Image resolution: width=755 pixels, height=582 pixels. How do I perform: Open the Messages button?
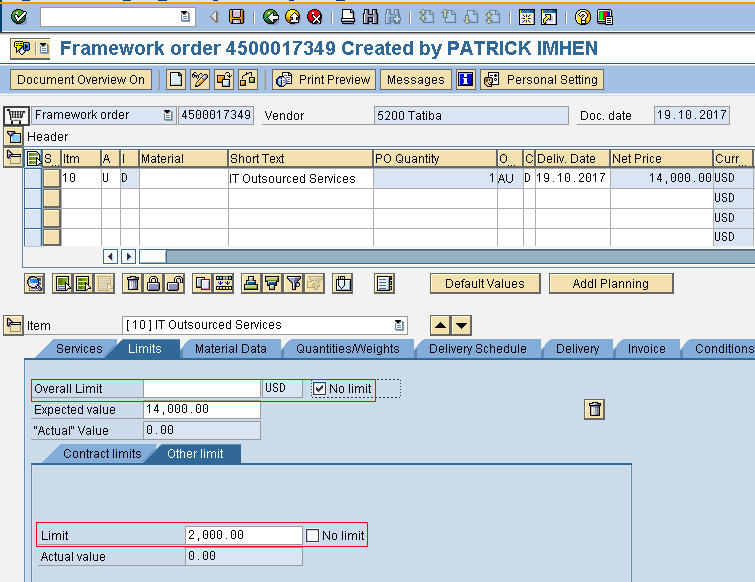[416, 79]
